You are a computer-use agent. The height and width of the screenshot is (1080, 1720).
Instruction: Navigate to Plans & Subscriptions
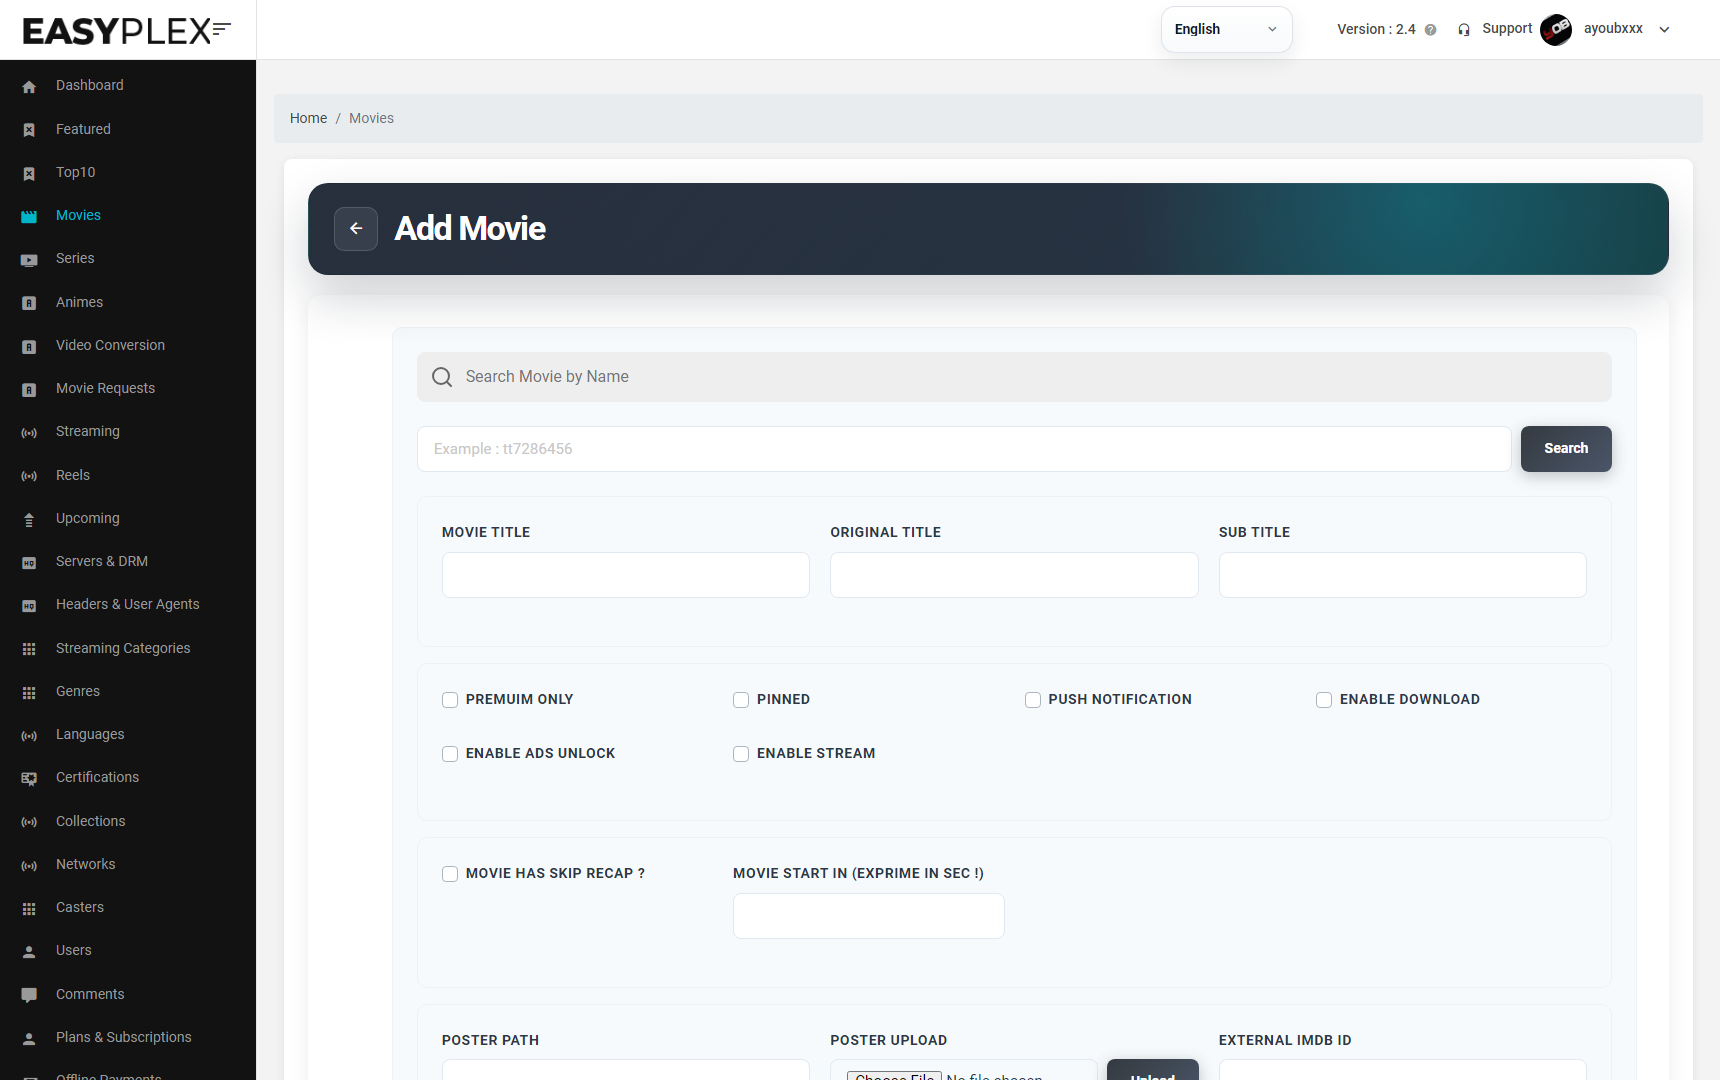coord(123,1037)
